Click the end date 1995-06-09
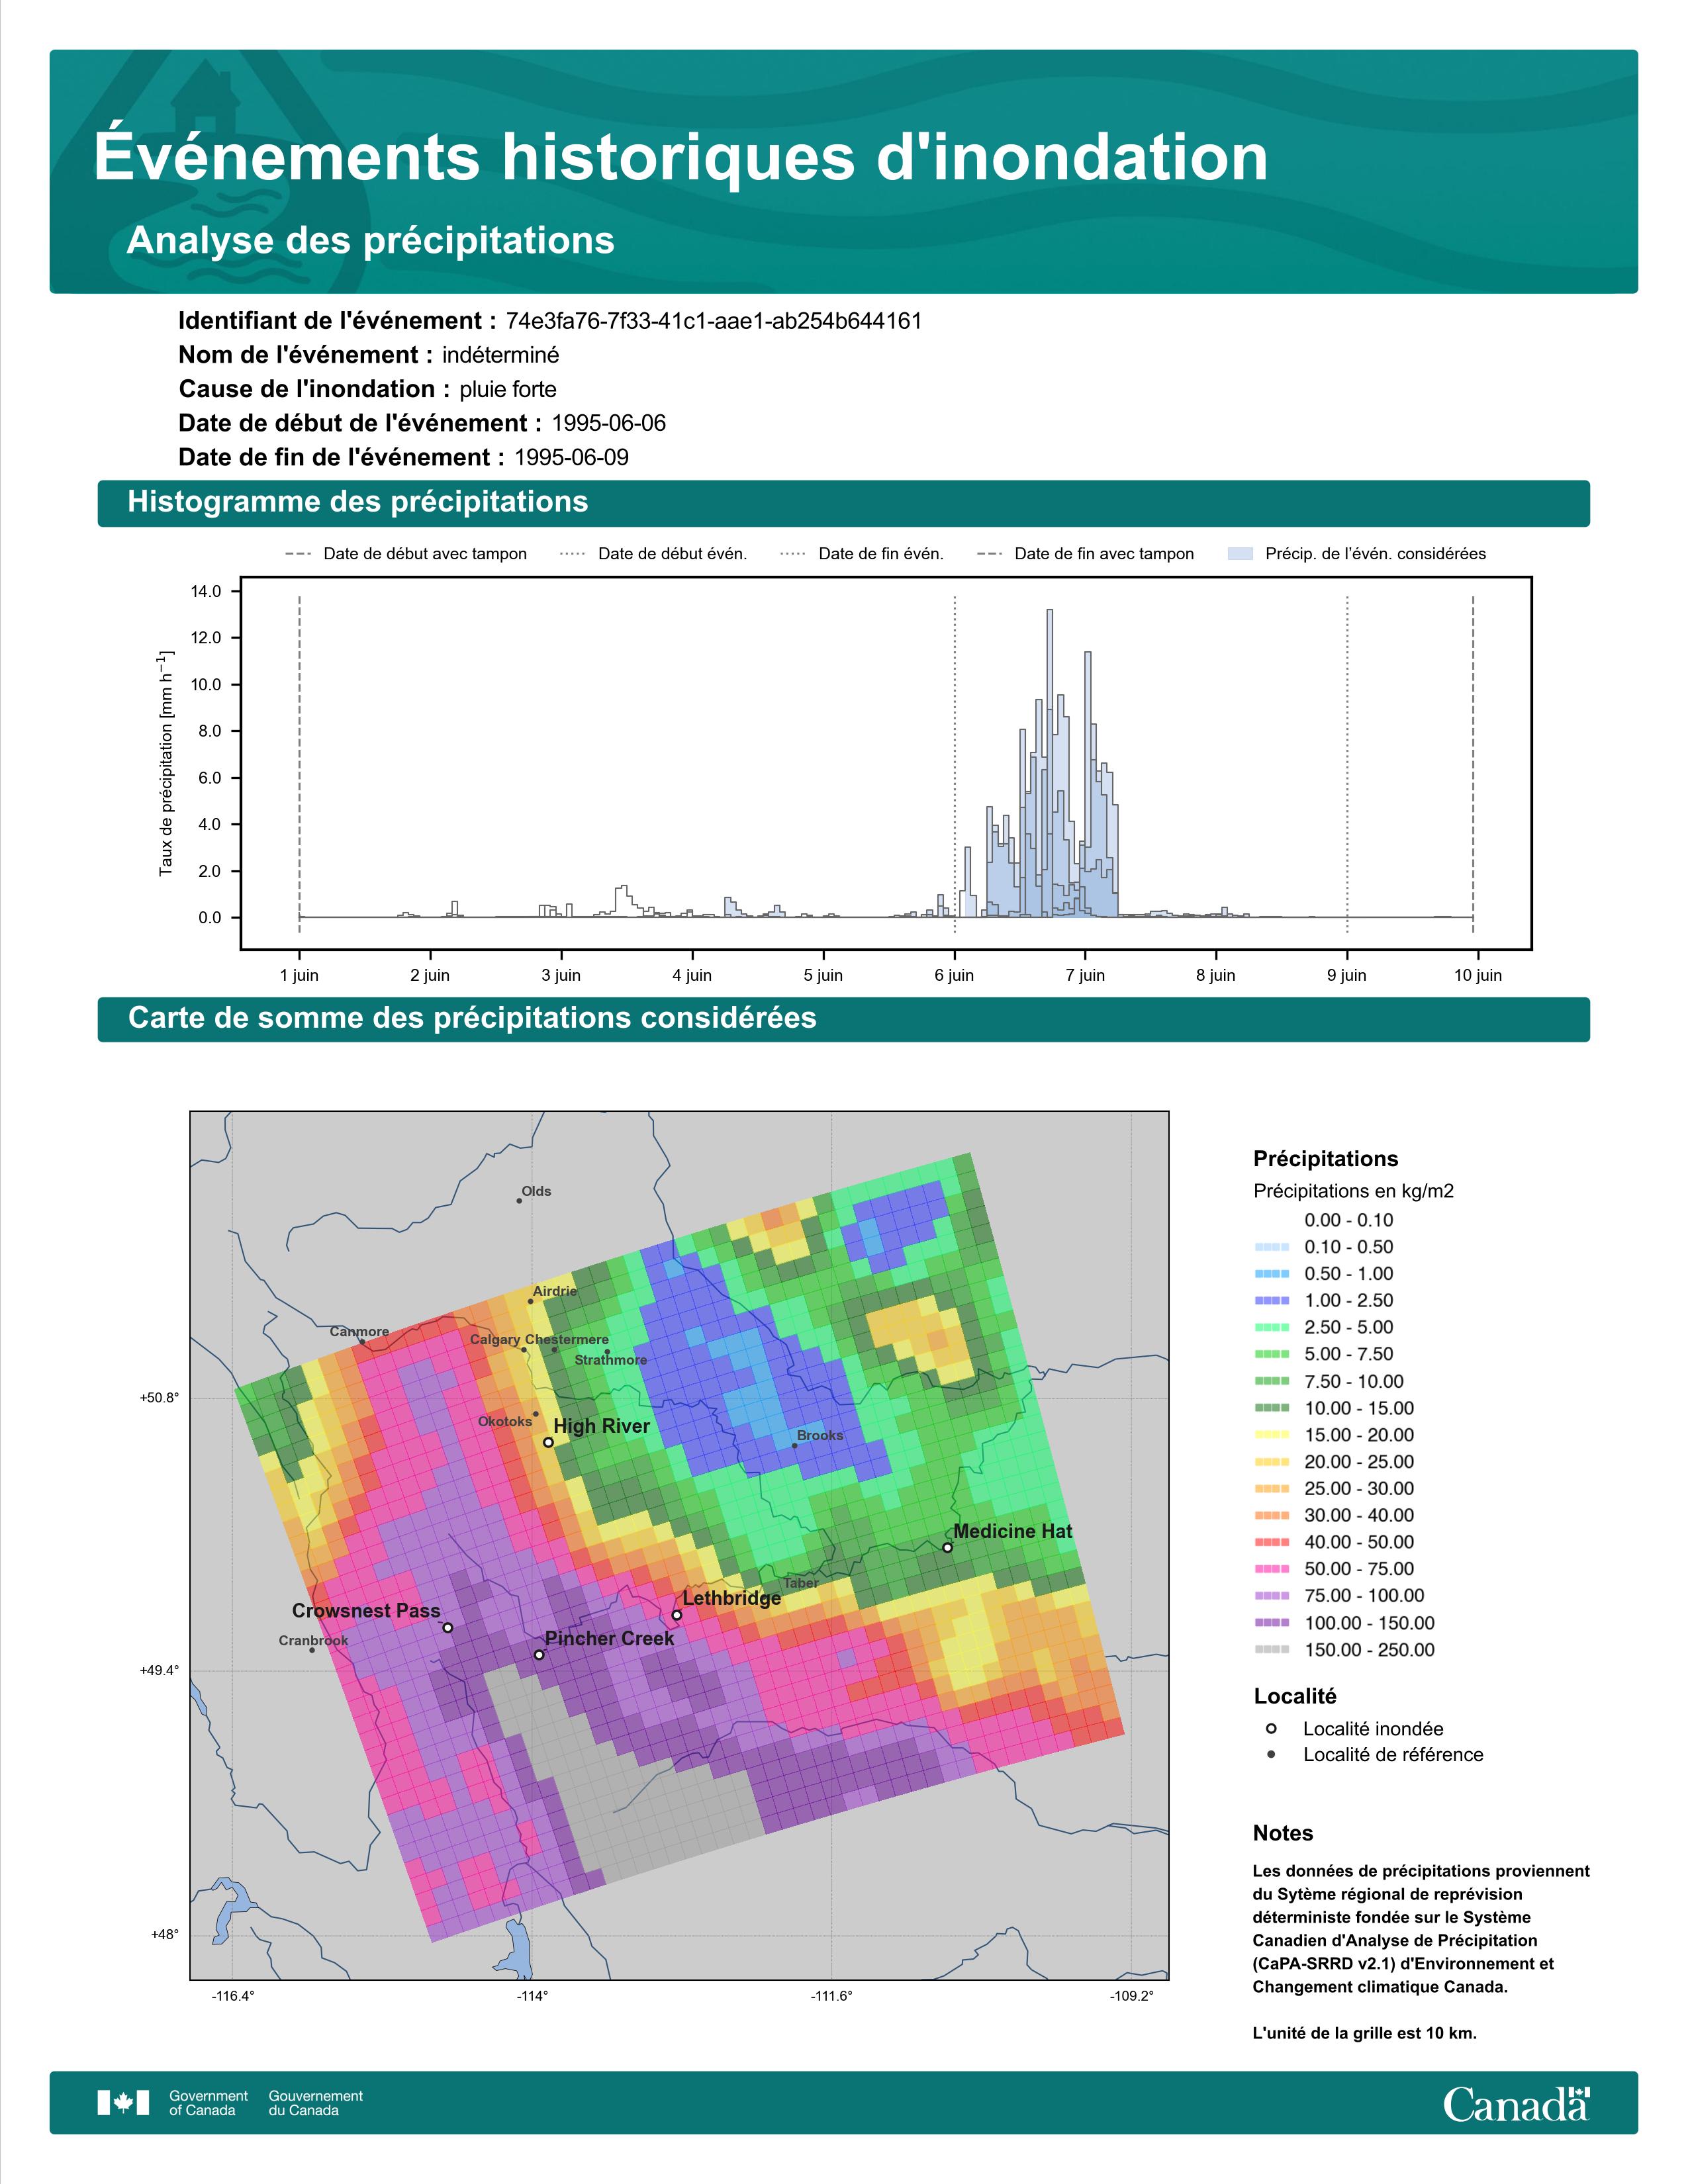1688x2184 pixels. coord(571,457)
